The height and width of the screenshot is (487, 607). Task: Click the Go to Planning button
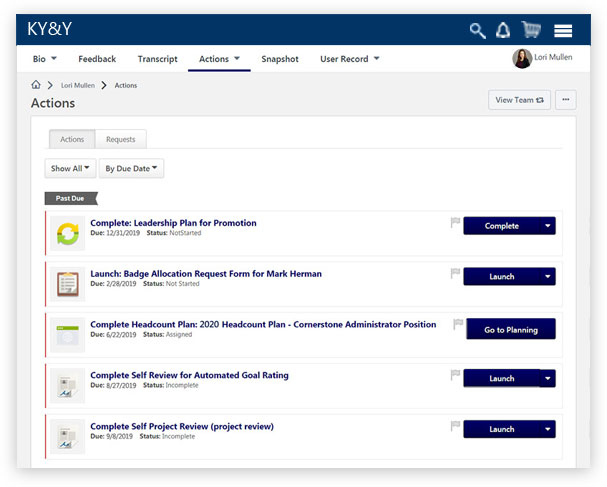(x=511, y=329)
